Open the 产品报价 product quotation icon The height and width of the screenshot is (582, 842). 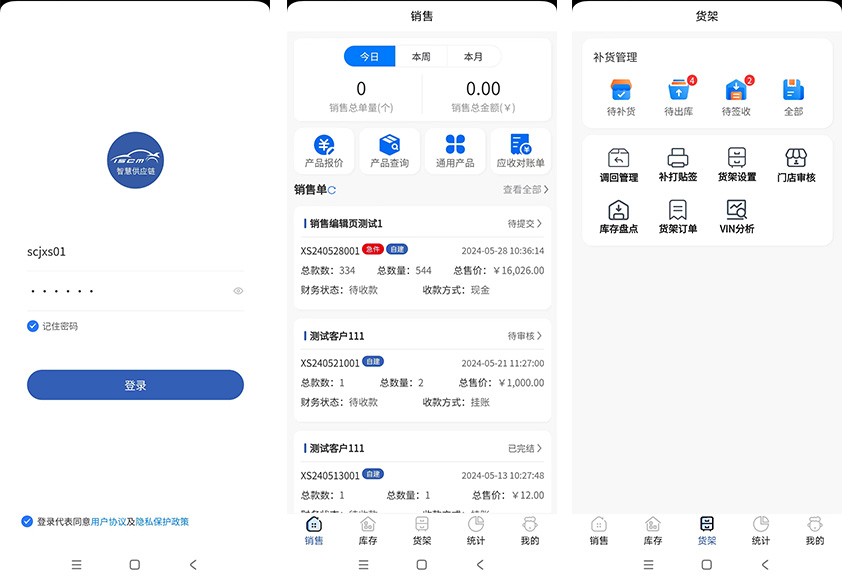tap(324, 150)
